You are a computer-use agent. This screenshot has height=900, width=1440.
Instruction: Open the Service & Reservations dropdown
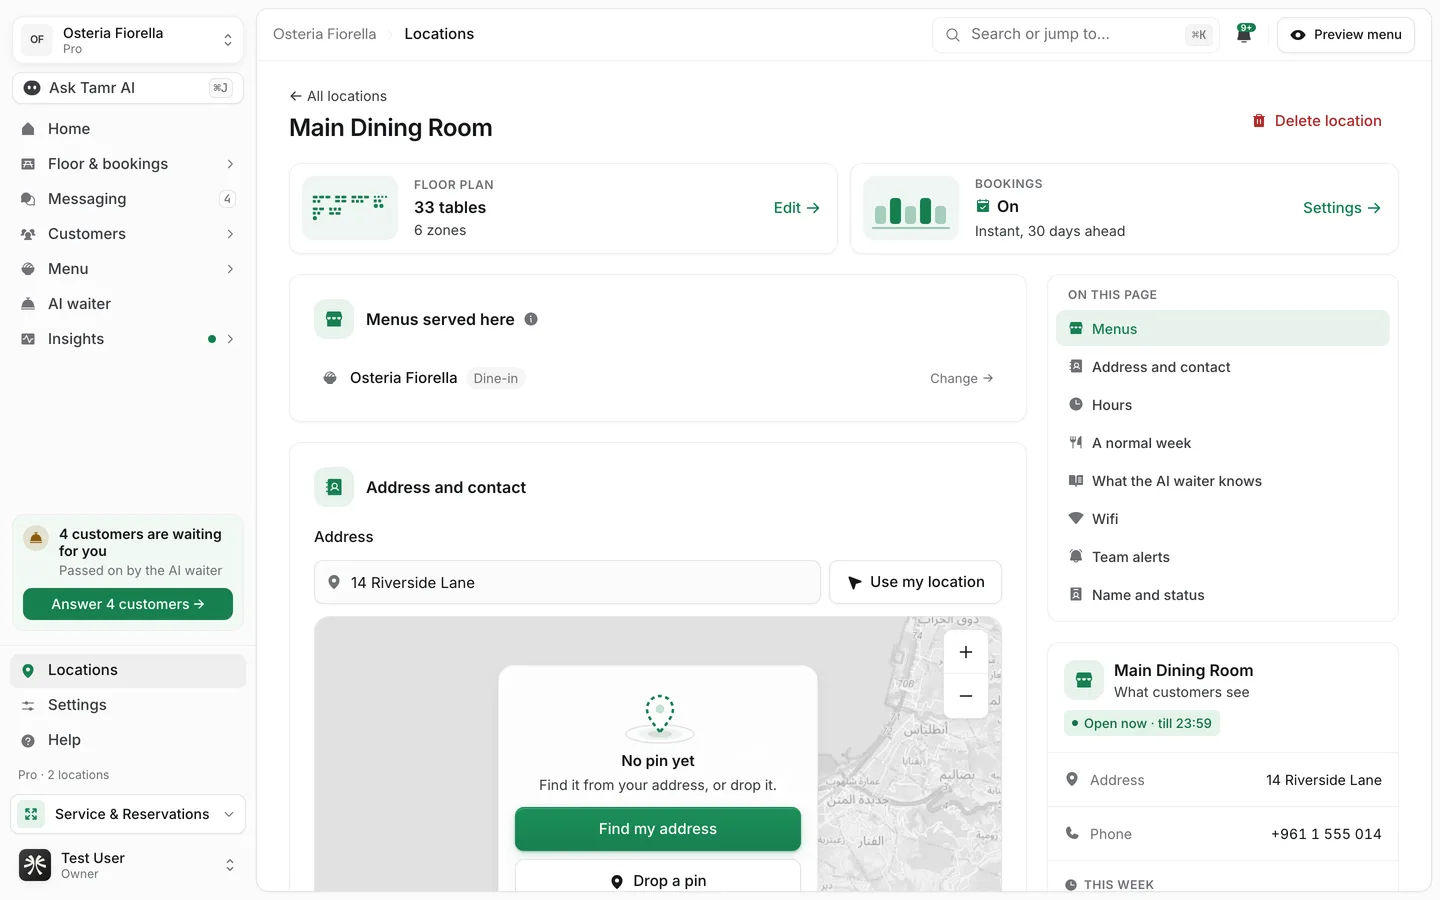pos(128,814)
